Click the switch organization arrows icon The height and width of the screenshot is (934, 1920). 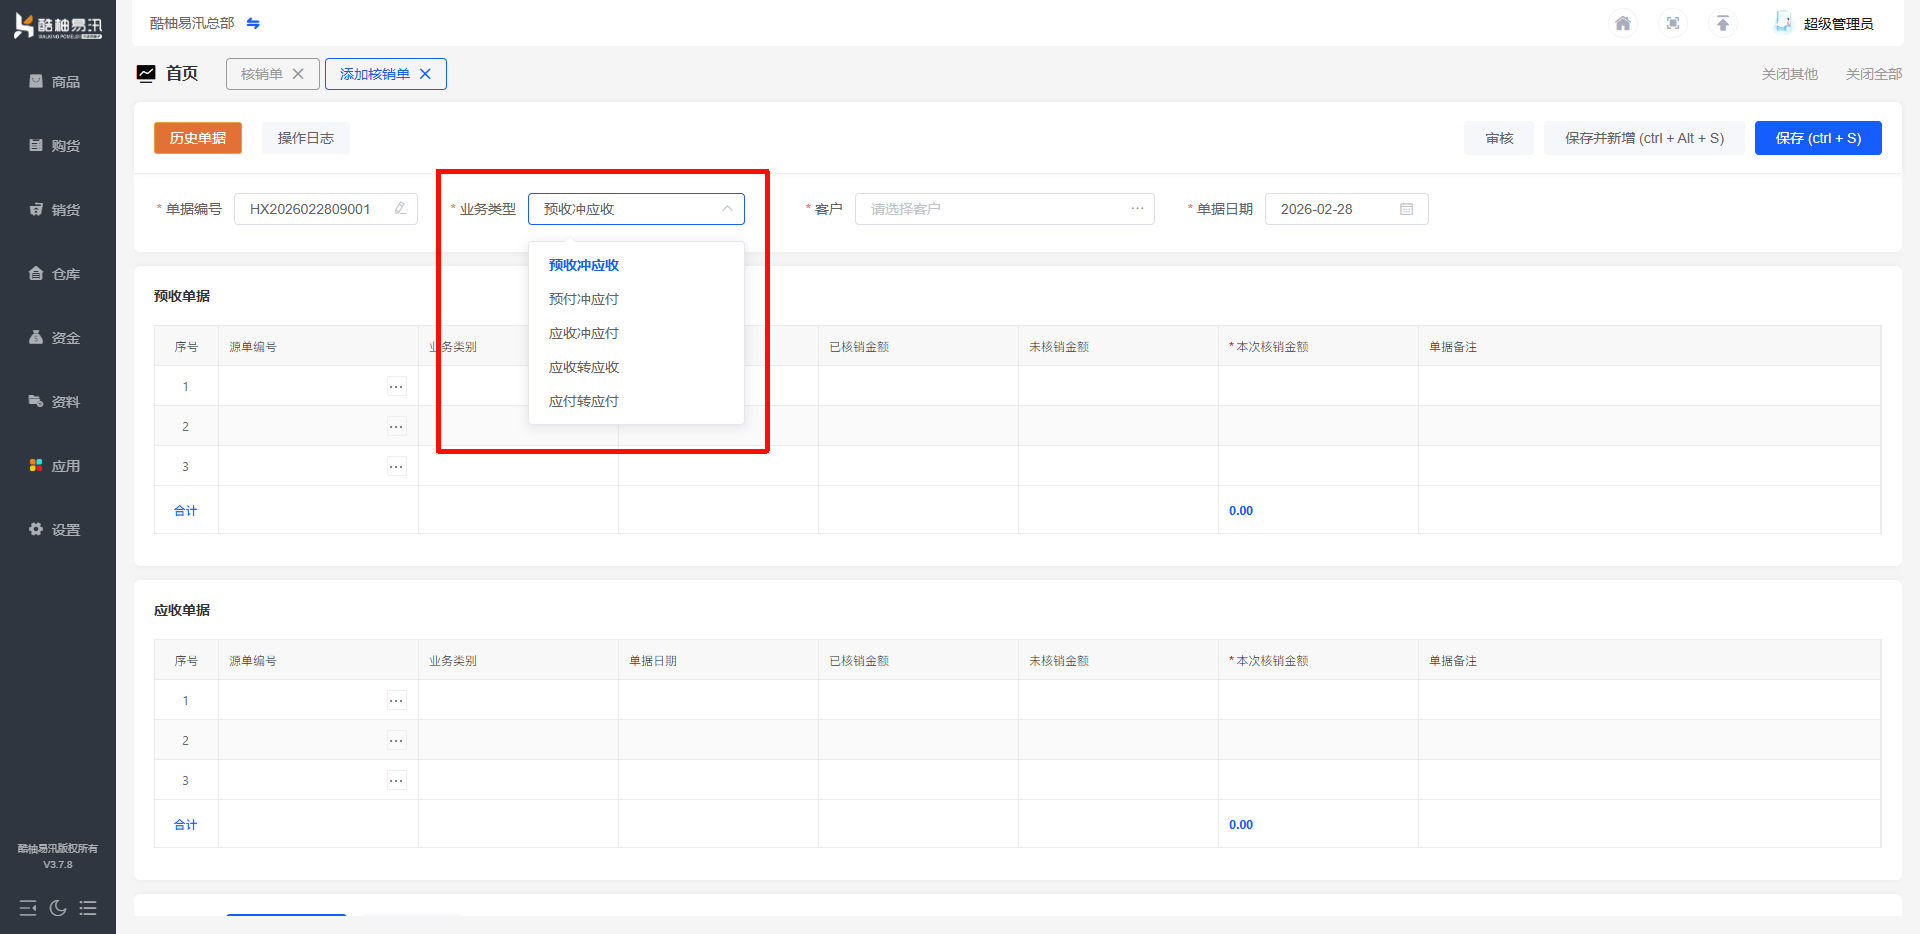point(253,23)
